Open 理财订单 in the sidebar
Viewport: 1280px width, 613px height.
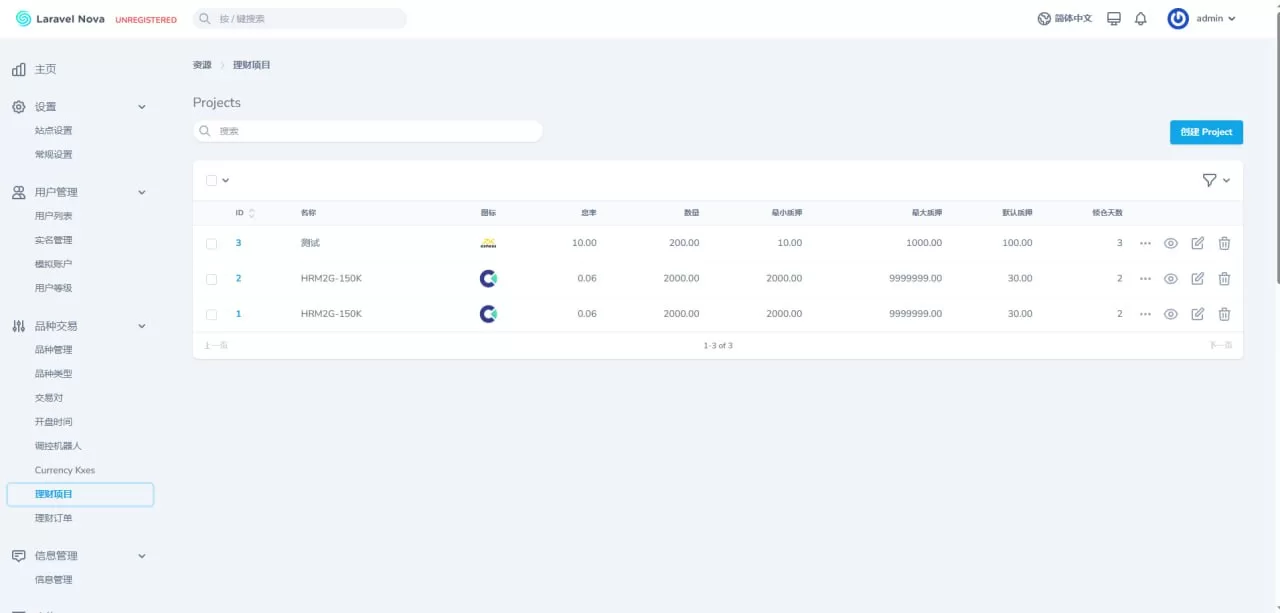[x=54, y=518]
